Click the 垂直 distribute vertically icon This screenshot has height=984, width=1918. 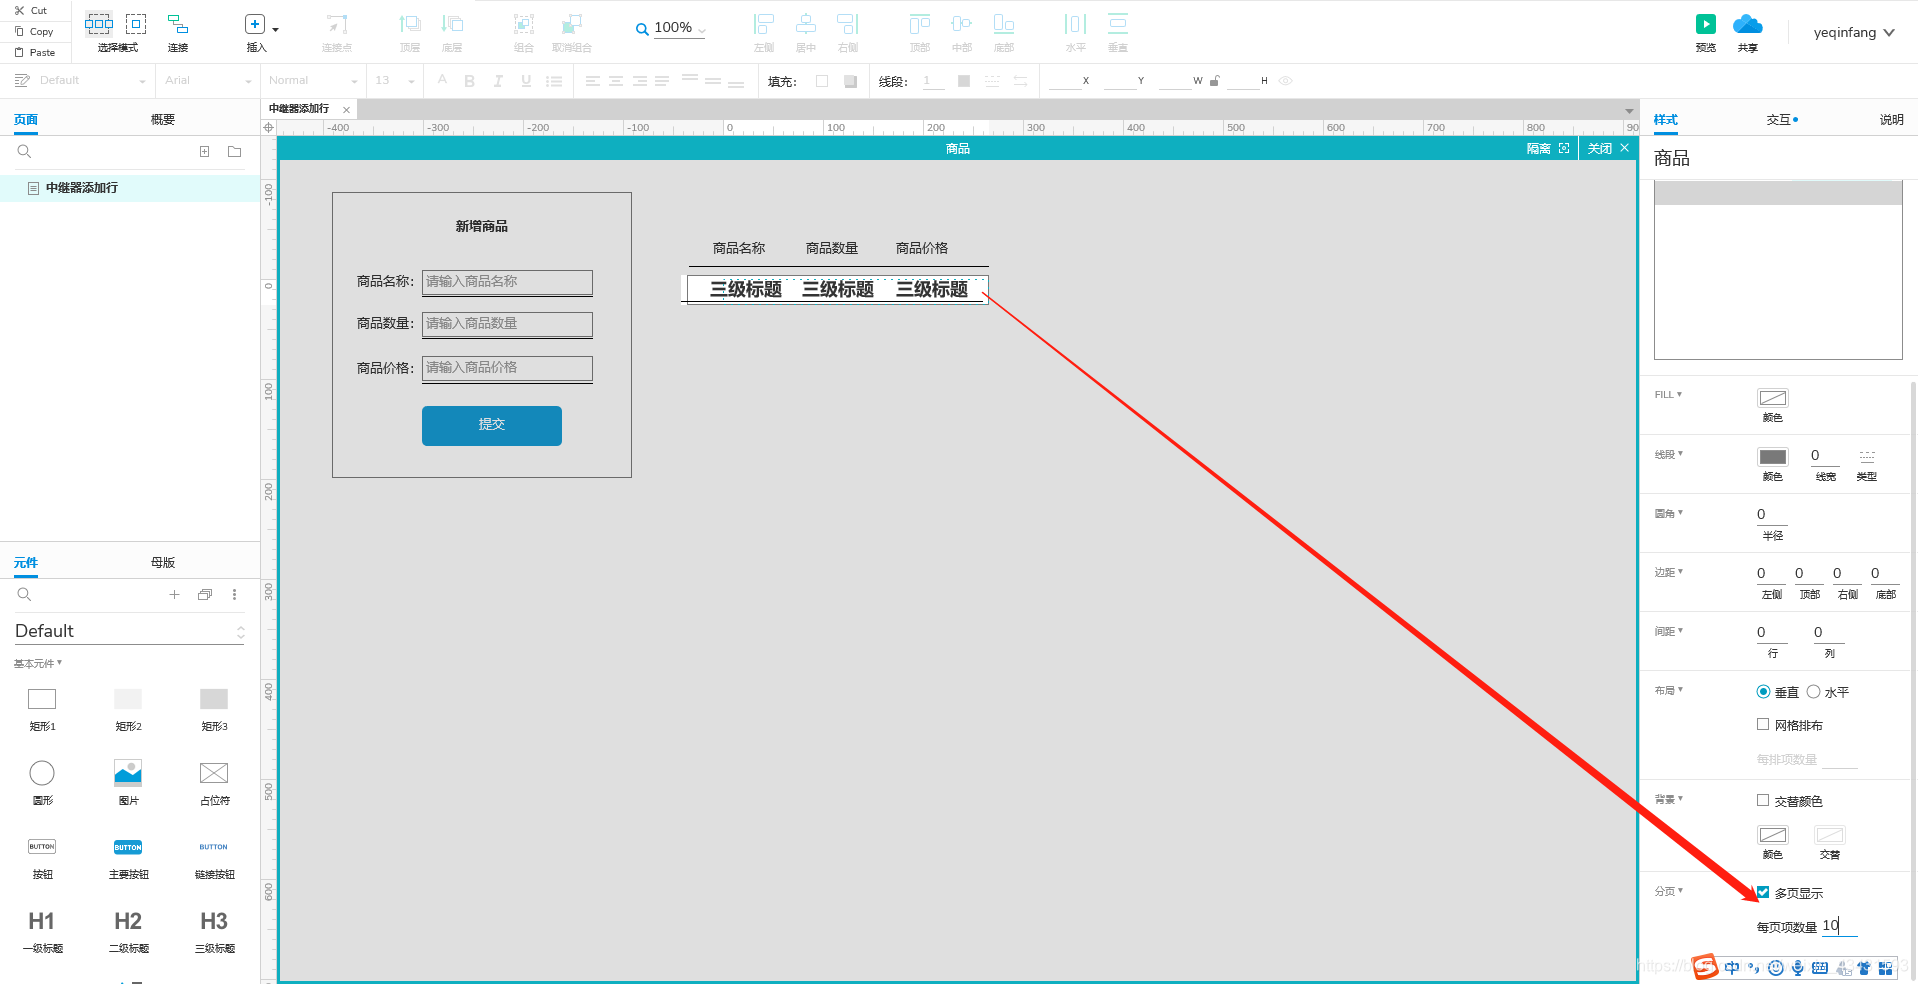1118,24
